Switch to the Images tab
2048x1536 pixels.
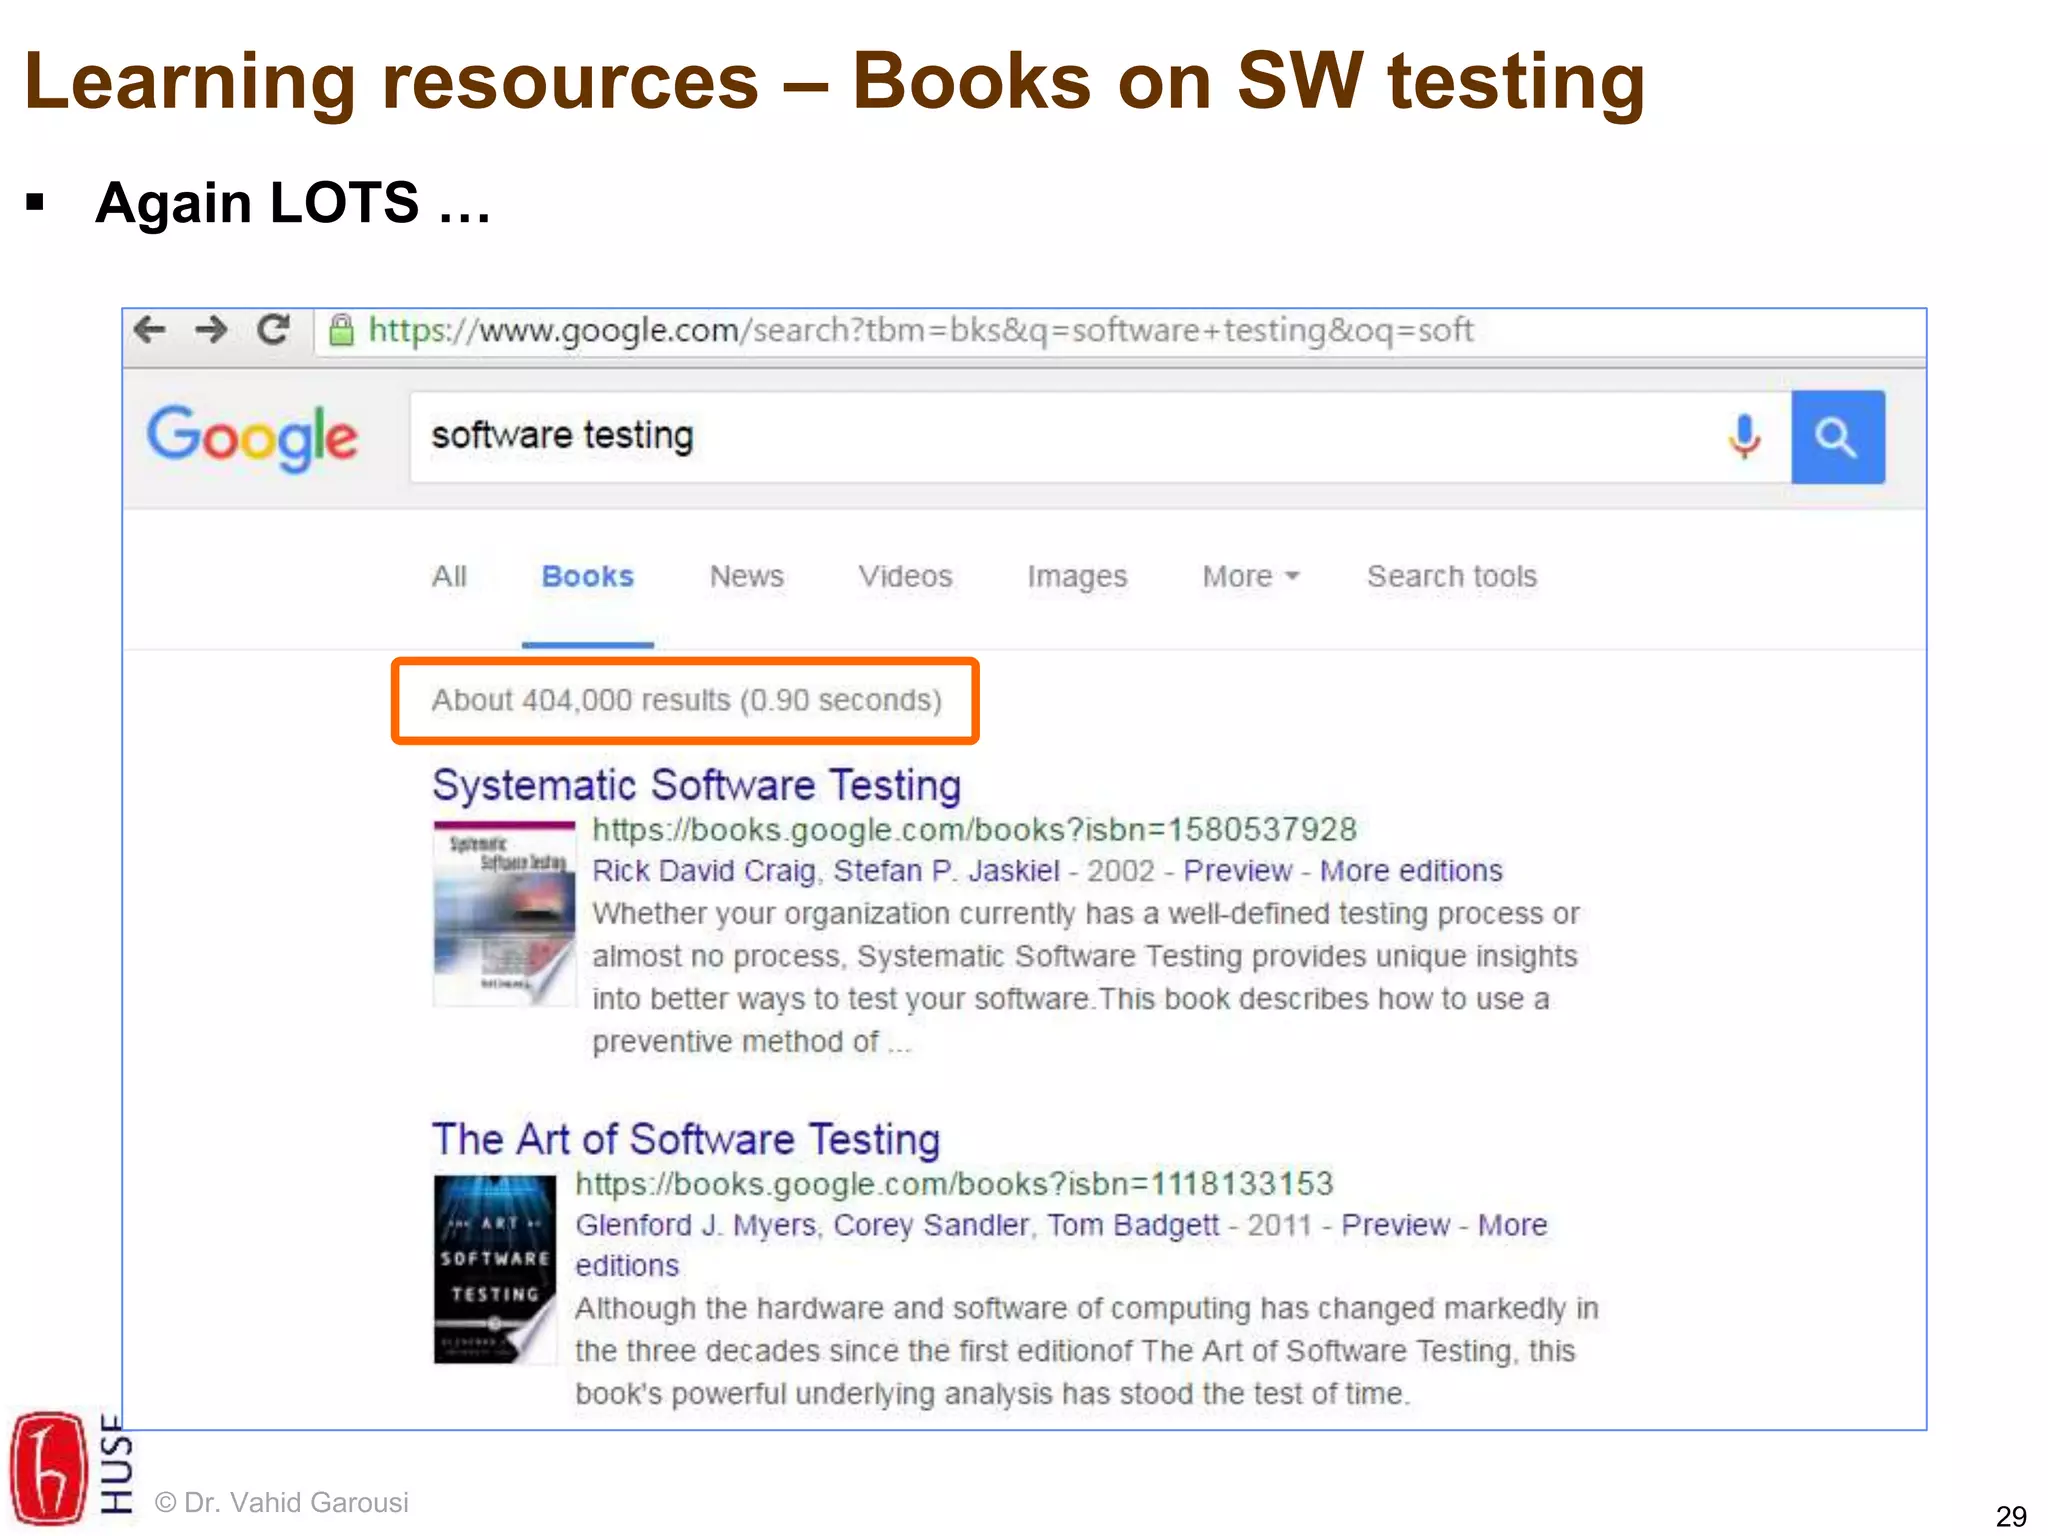click(x=1077, y=577)
